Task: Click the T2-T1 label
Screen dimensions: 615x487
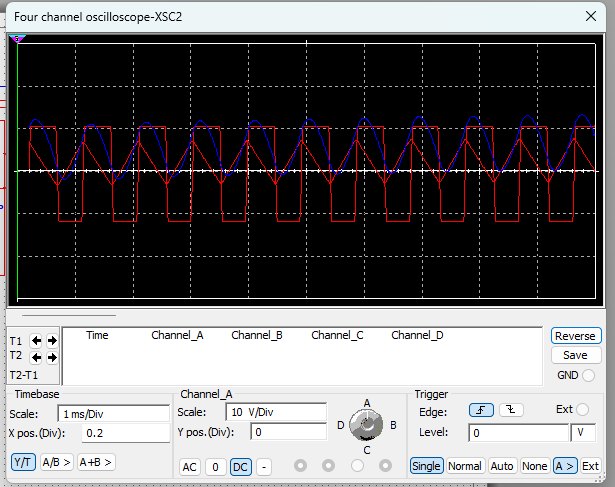Action: 24,375
